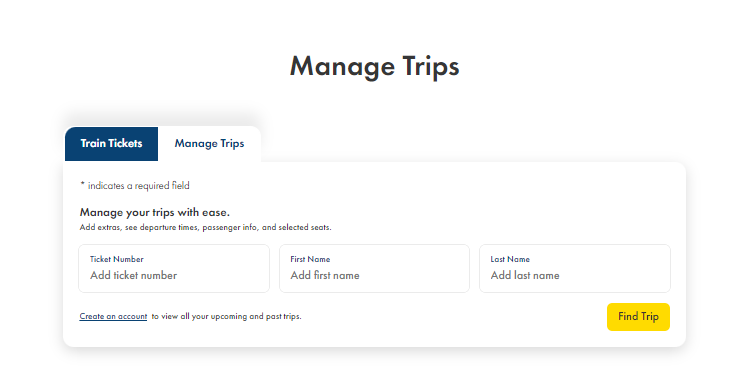746x378 pixels.
Task: Click the 'First Name' field label
Action: click(310, 259)
